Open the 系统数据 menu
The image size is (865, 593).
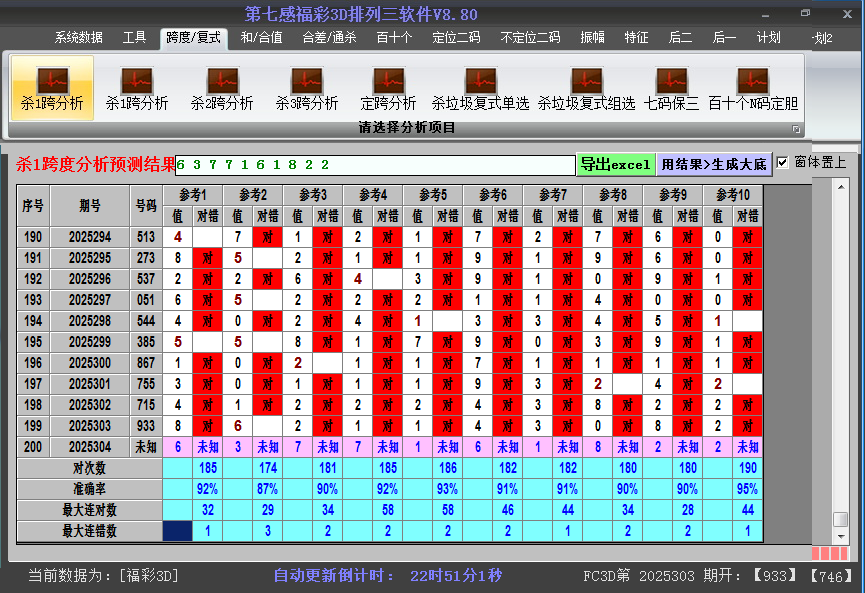(79, 38)
